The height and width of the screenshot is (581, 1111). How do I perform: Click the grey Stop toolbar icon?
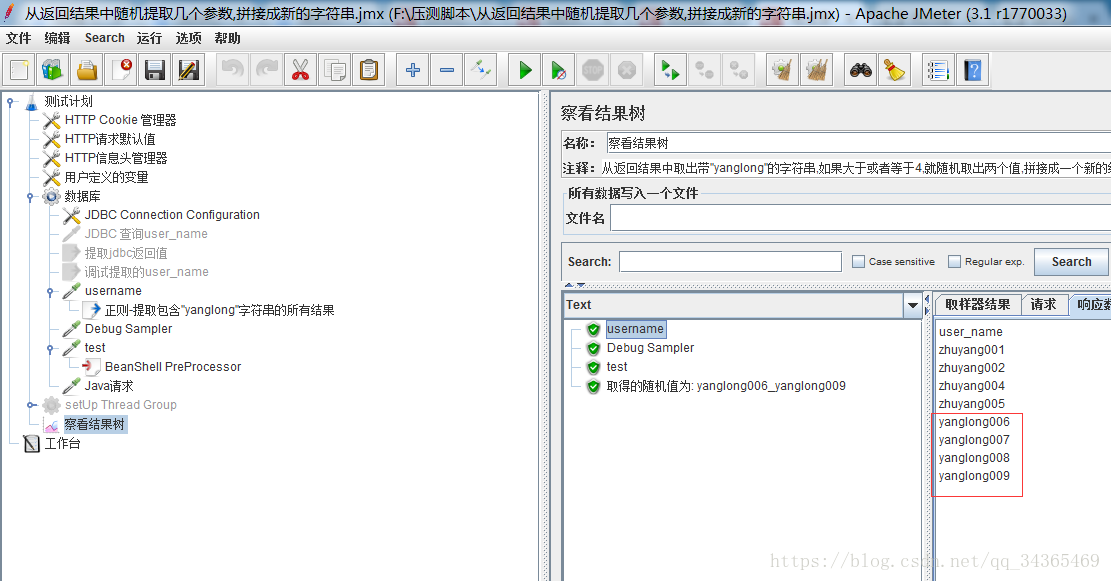point(592,70)
